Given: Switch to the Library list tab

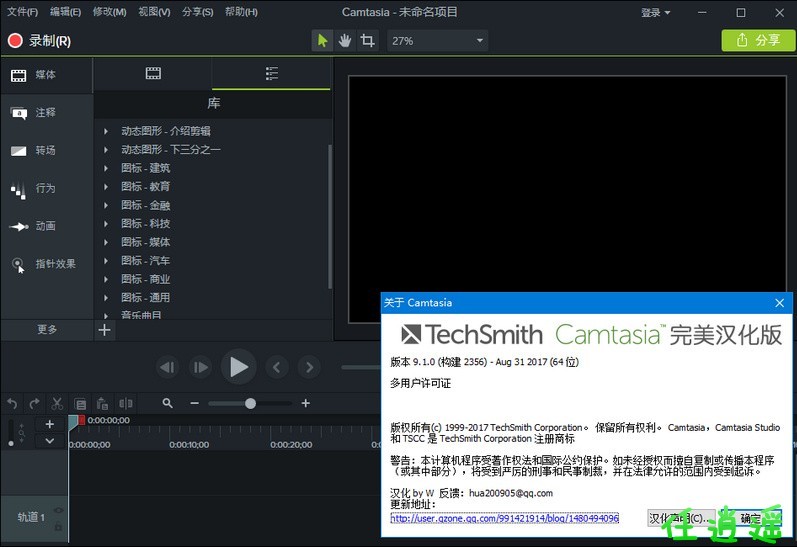Looking at the screenshot, I should 271,74.
